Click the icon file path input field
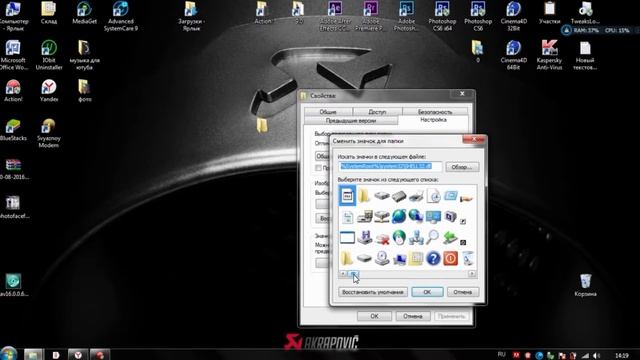 (390, 167)
